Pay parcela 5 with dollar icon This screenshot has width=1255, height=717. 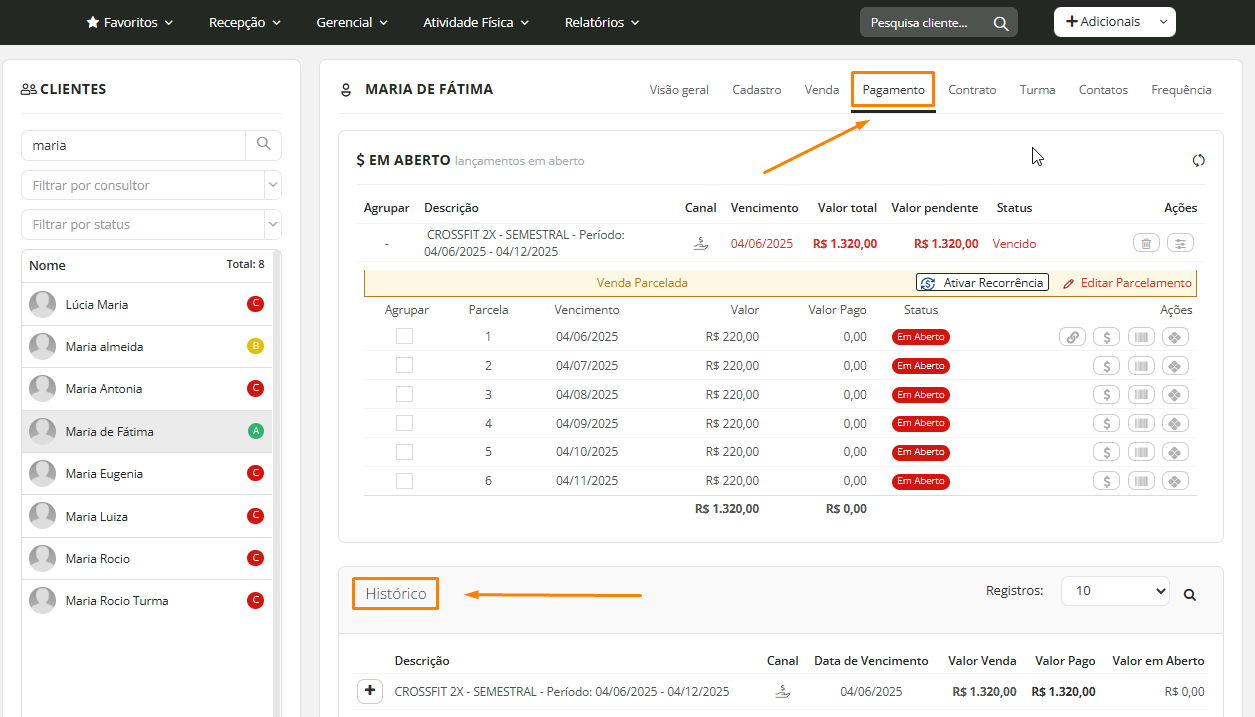click(x=1106, y=452)
